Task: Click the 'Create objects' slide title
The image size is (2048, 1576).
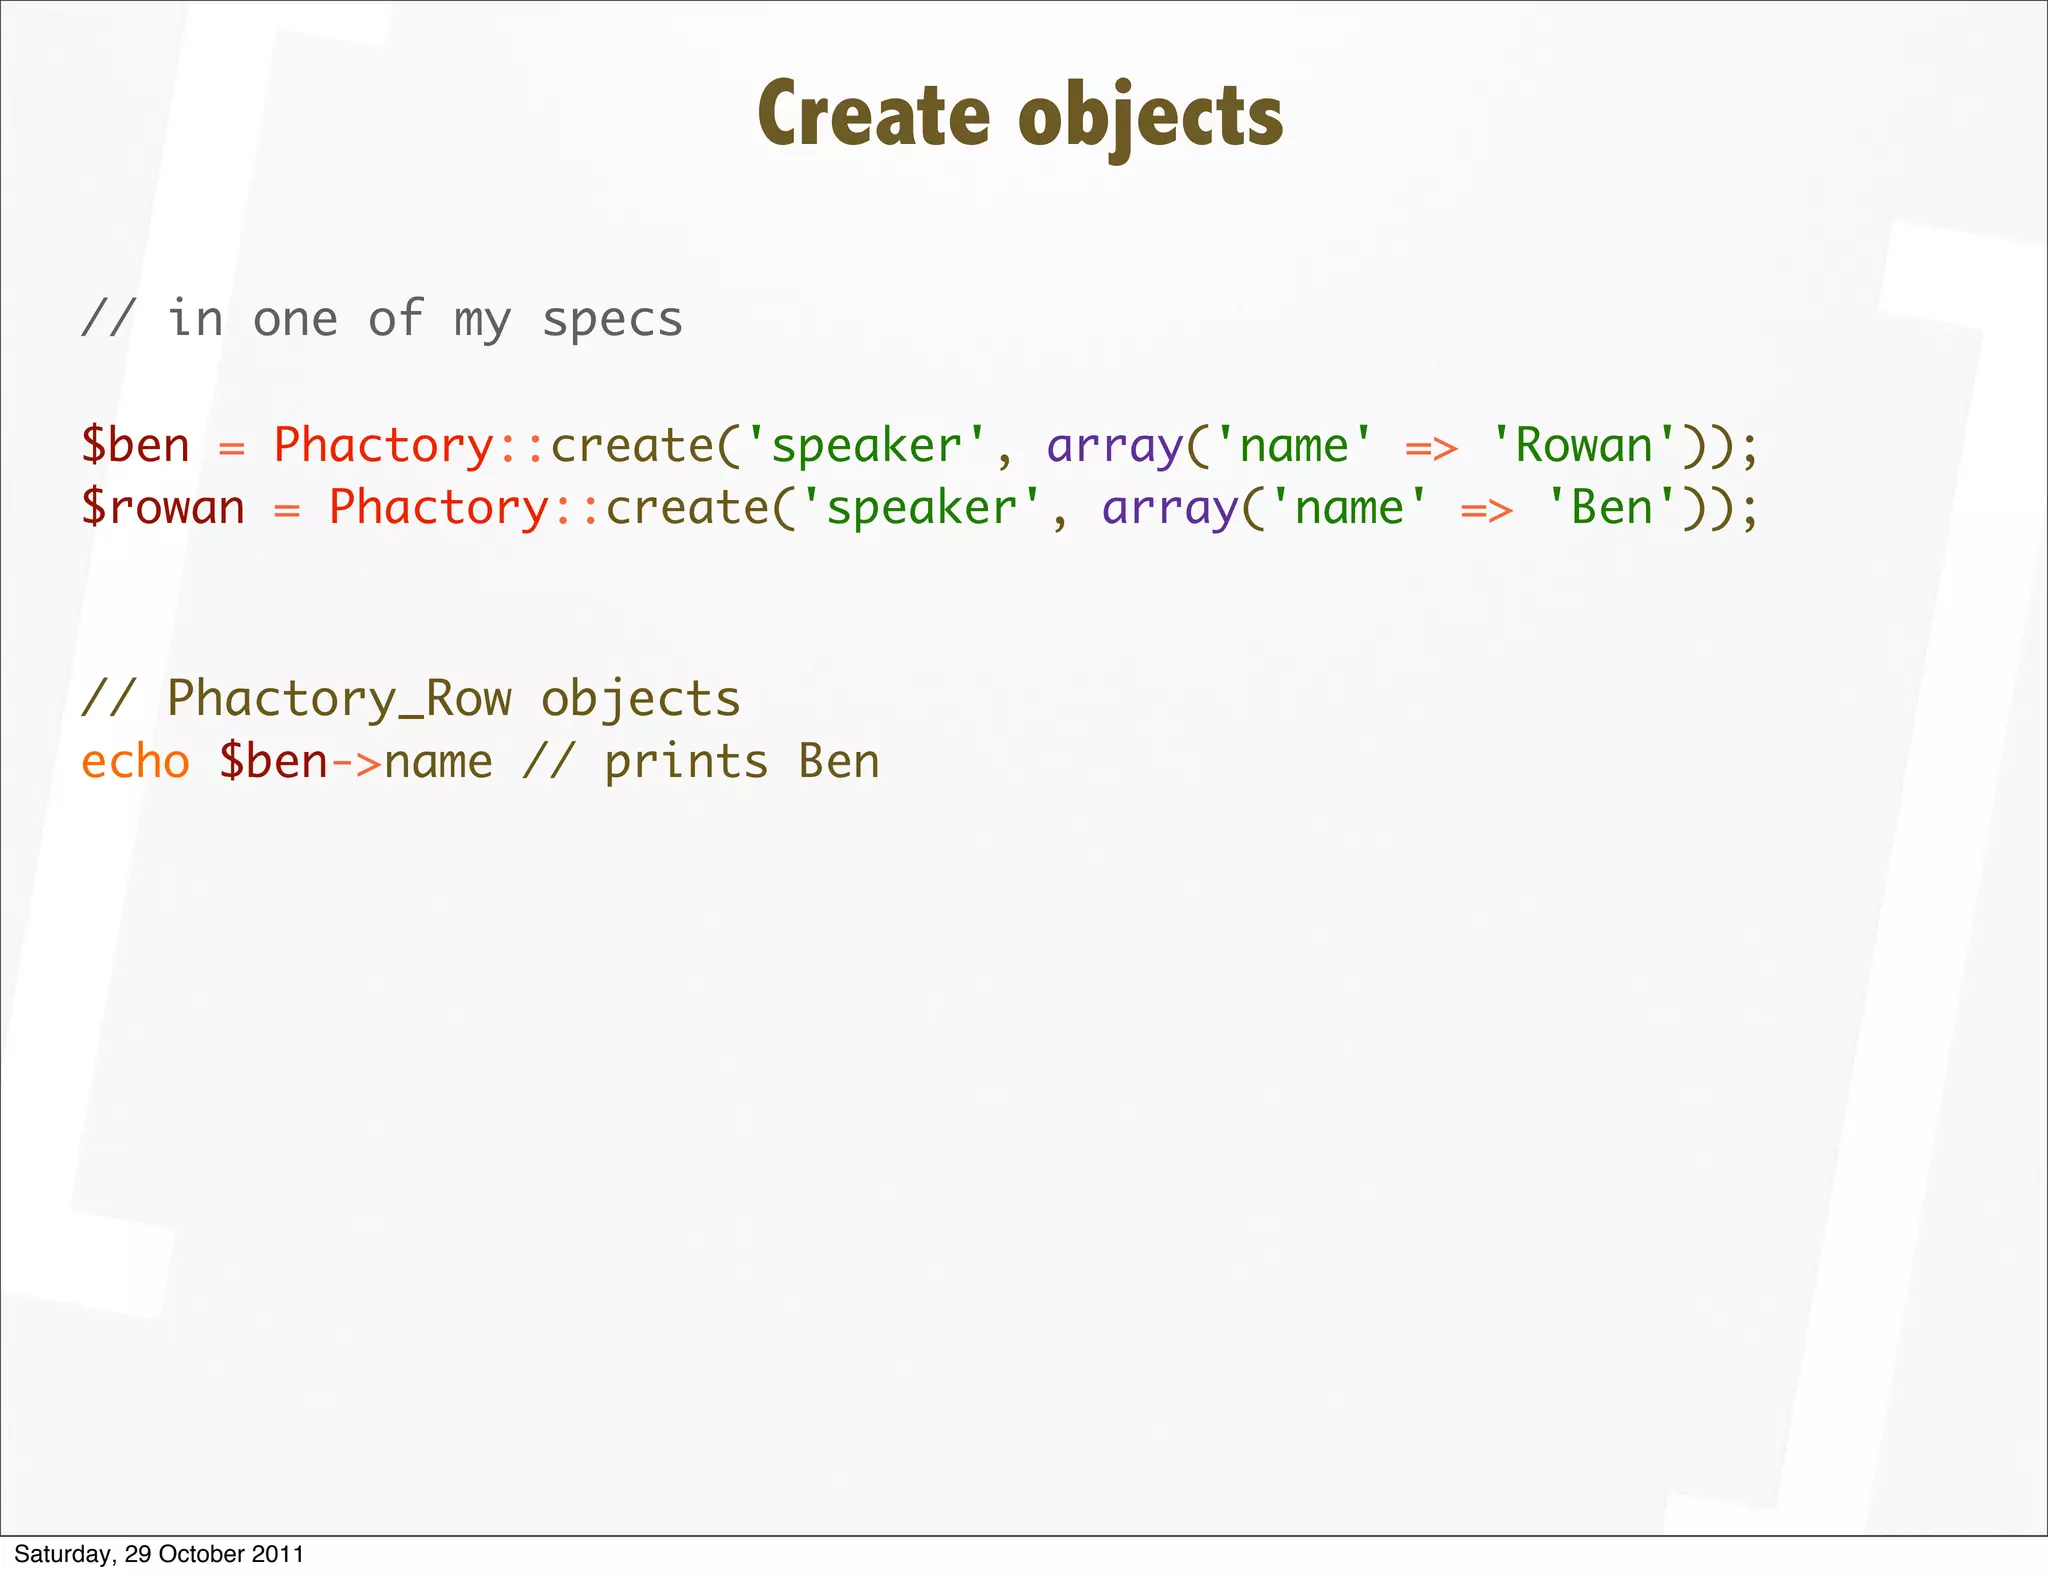Action: pos(1020,115)
